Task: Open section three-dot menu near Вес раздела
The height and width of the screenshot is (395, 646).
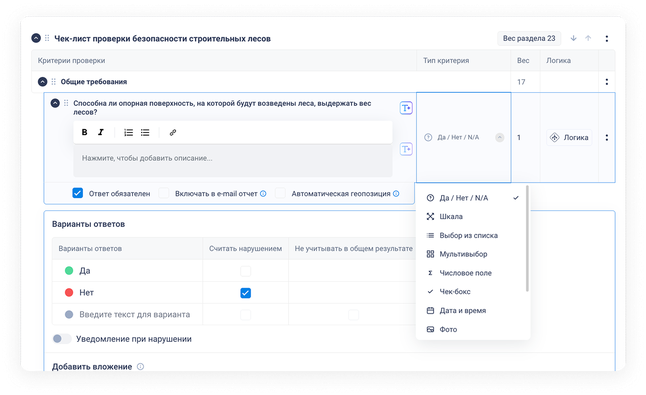Action: coord(606,38)
